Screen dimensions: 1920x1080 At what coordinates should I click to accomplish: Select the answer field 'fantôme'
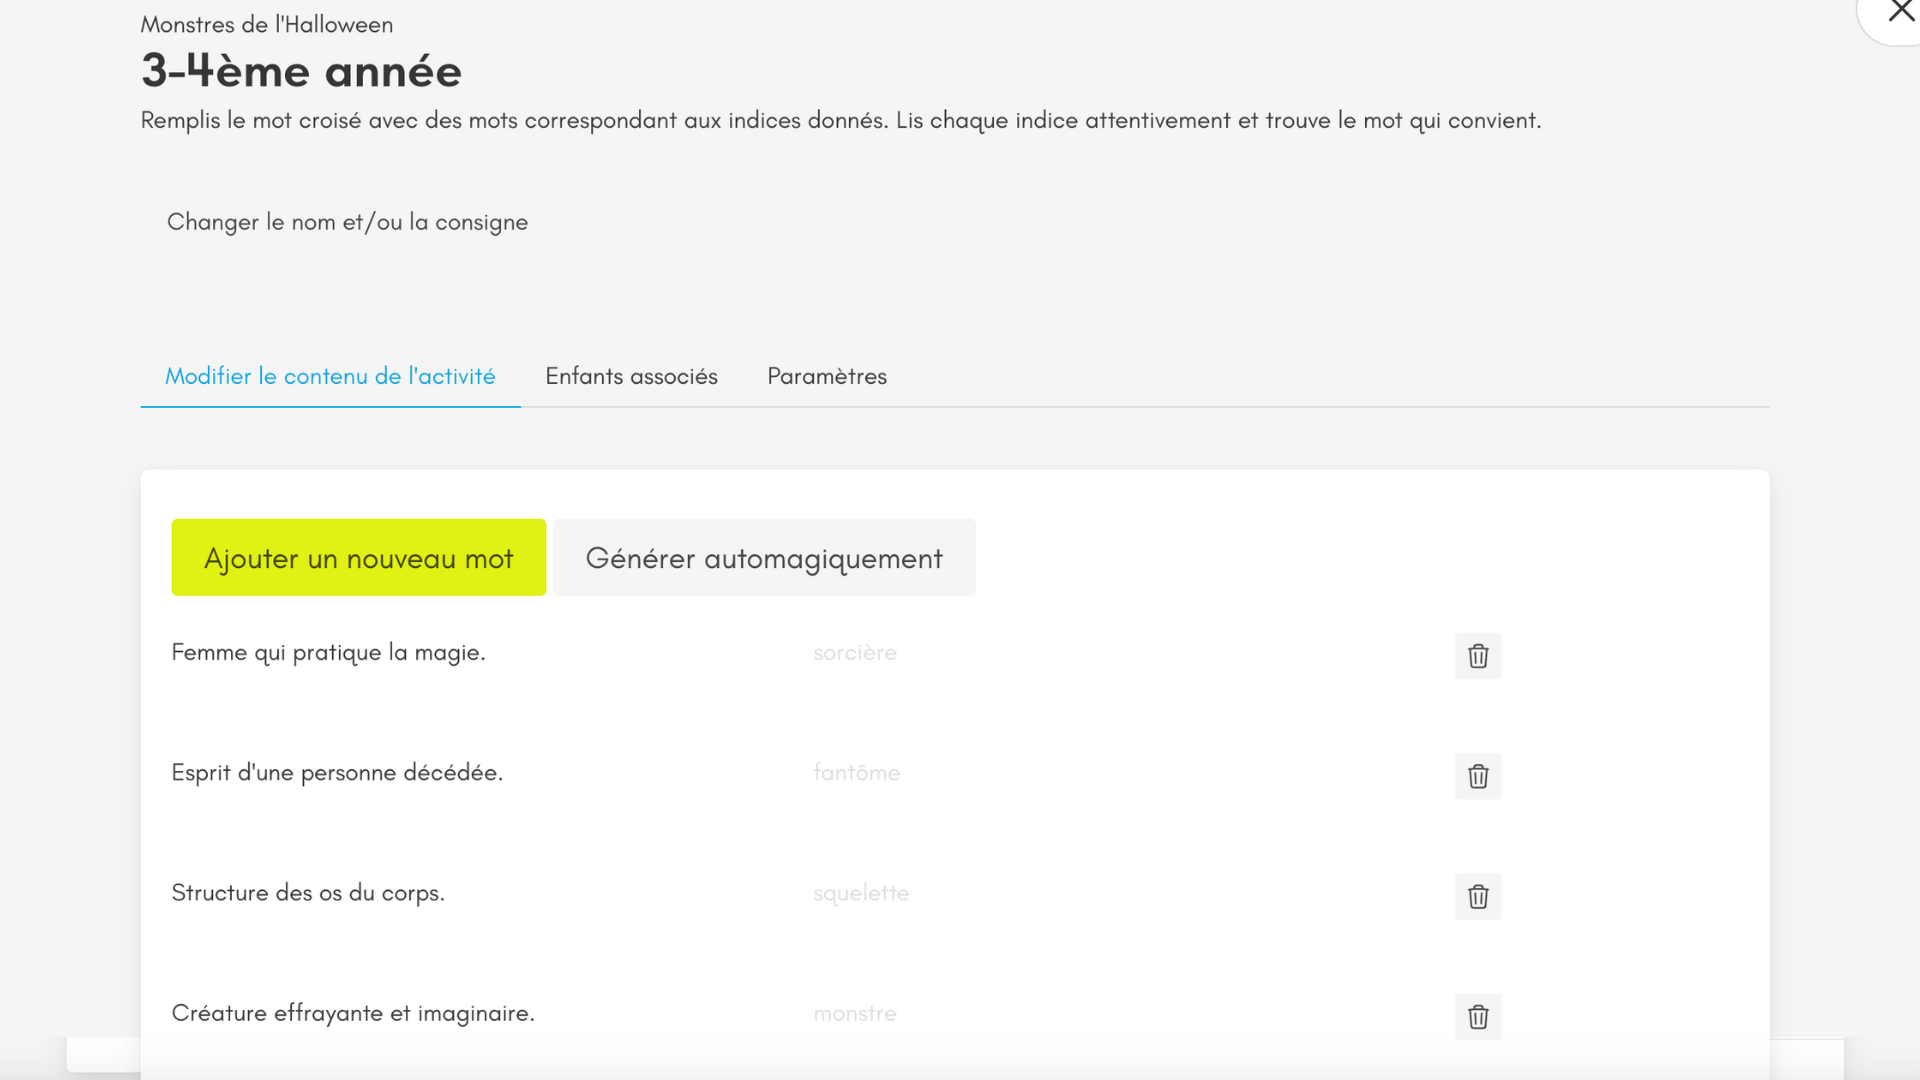pyautogui.click(x=857, y=773)
